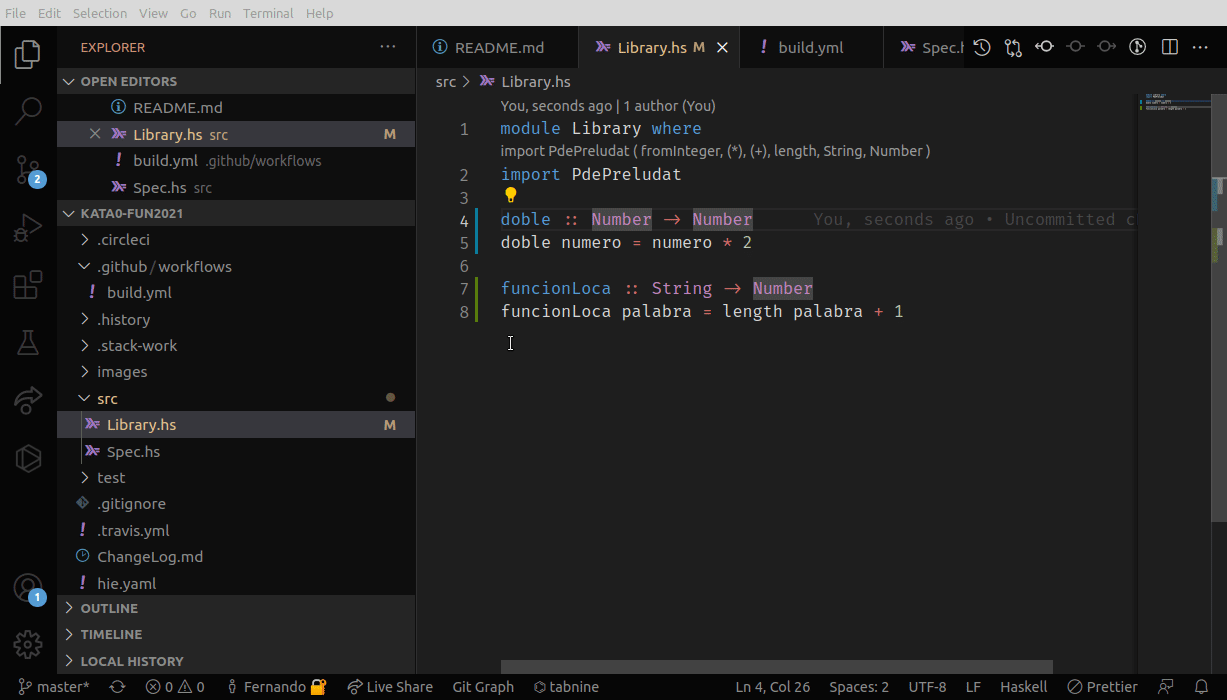The width and height of the screenshot is (1227, 700).
Task: Open the Search view in activity bar
Action: (x=28, y=111)
